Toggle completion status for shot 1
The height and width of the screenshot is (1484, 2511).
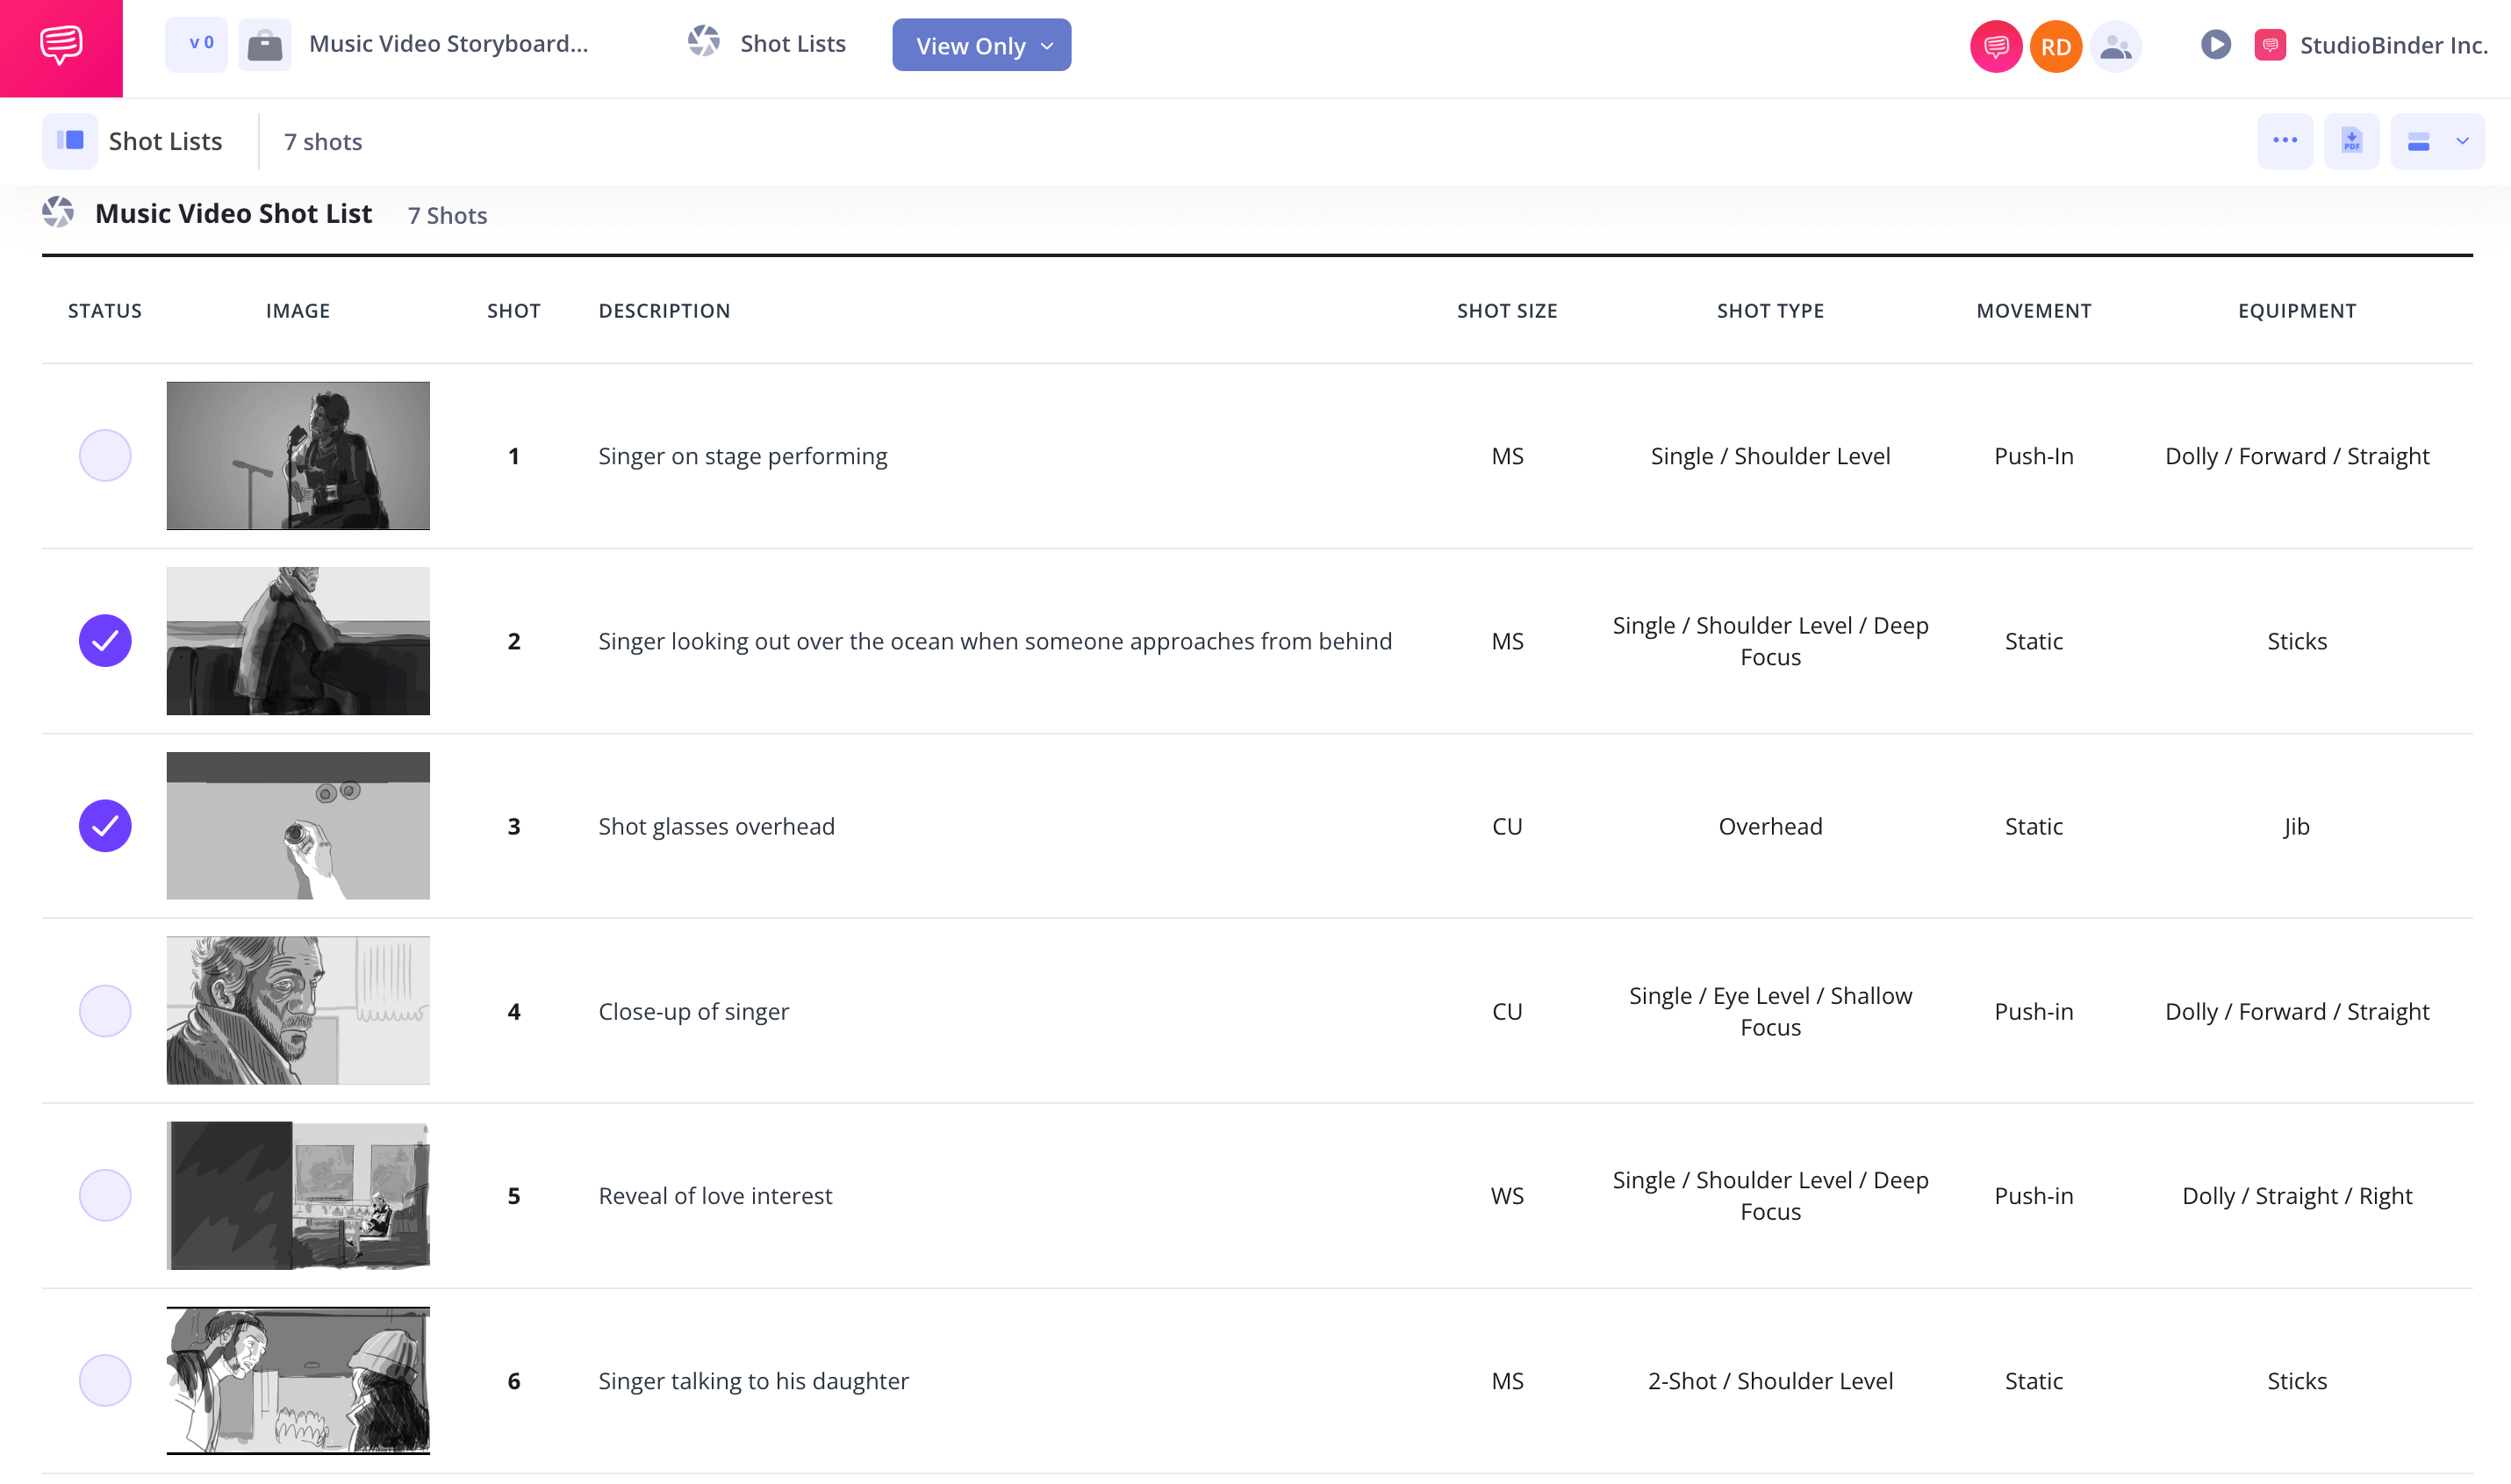(x=104, y=455)
